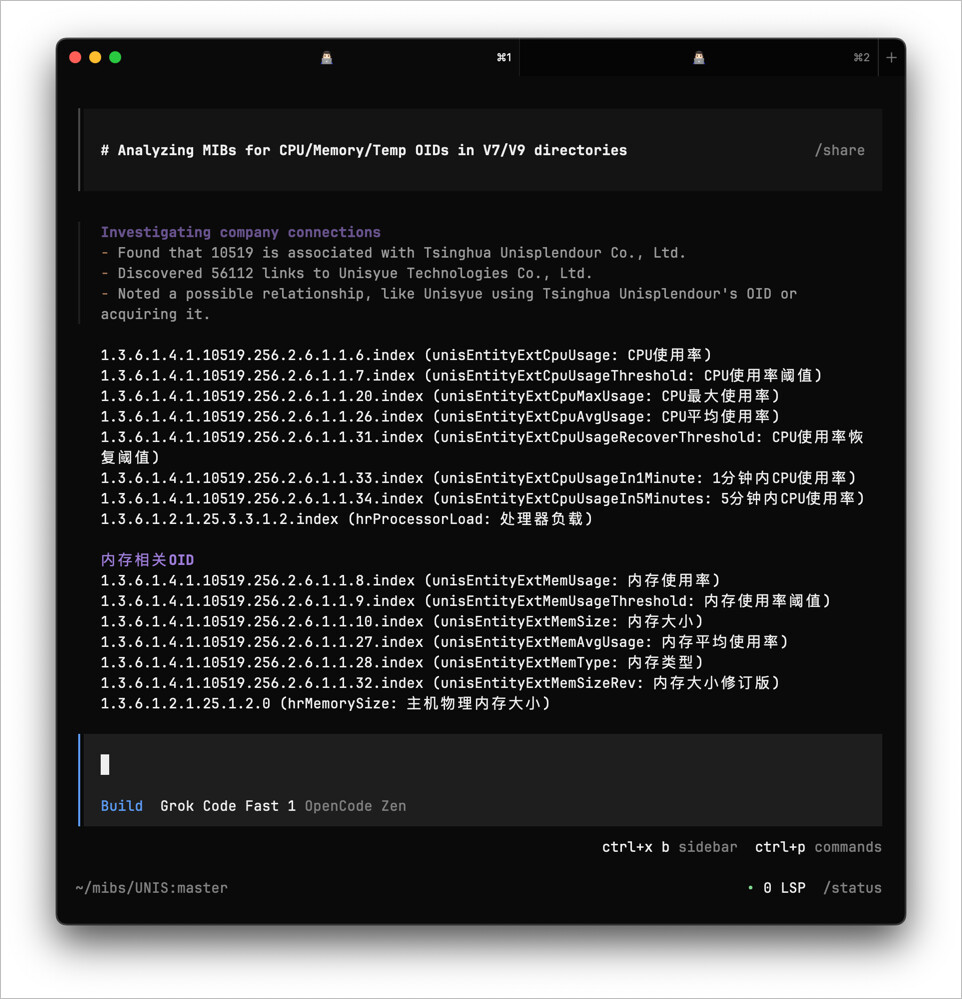
Task: Focus the prompt input box
Action: coord(480,765)
